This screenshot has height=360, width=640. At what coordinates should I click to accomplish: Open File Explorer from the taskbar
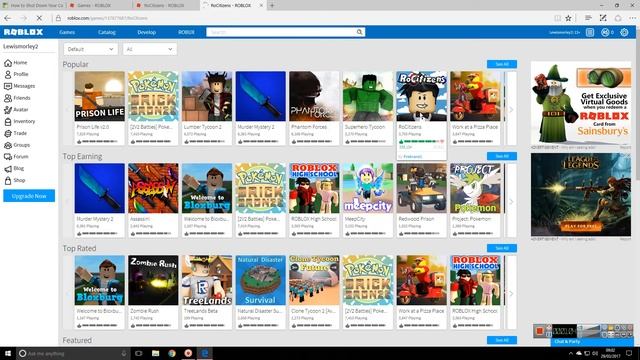tap(156, 353)
